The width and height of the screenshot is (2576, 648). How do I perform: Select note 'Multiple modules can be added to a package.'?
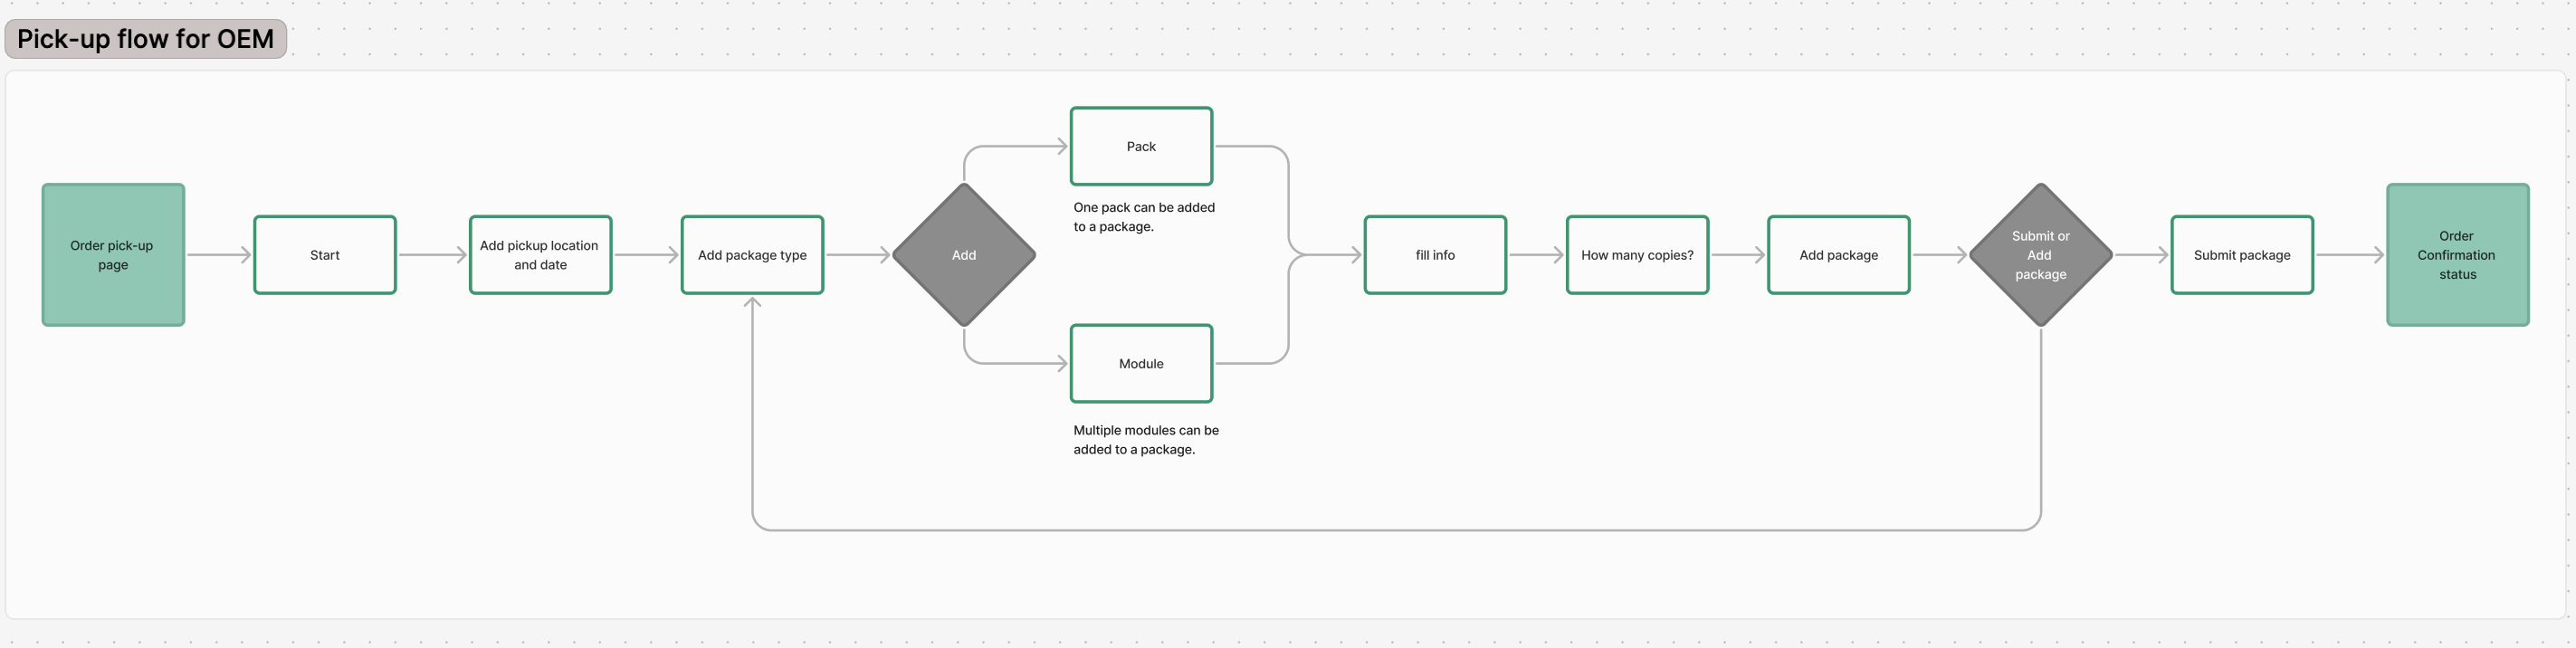[x=1146, y=440]
